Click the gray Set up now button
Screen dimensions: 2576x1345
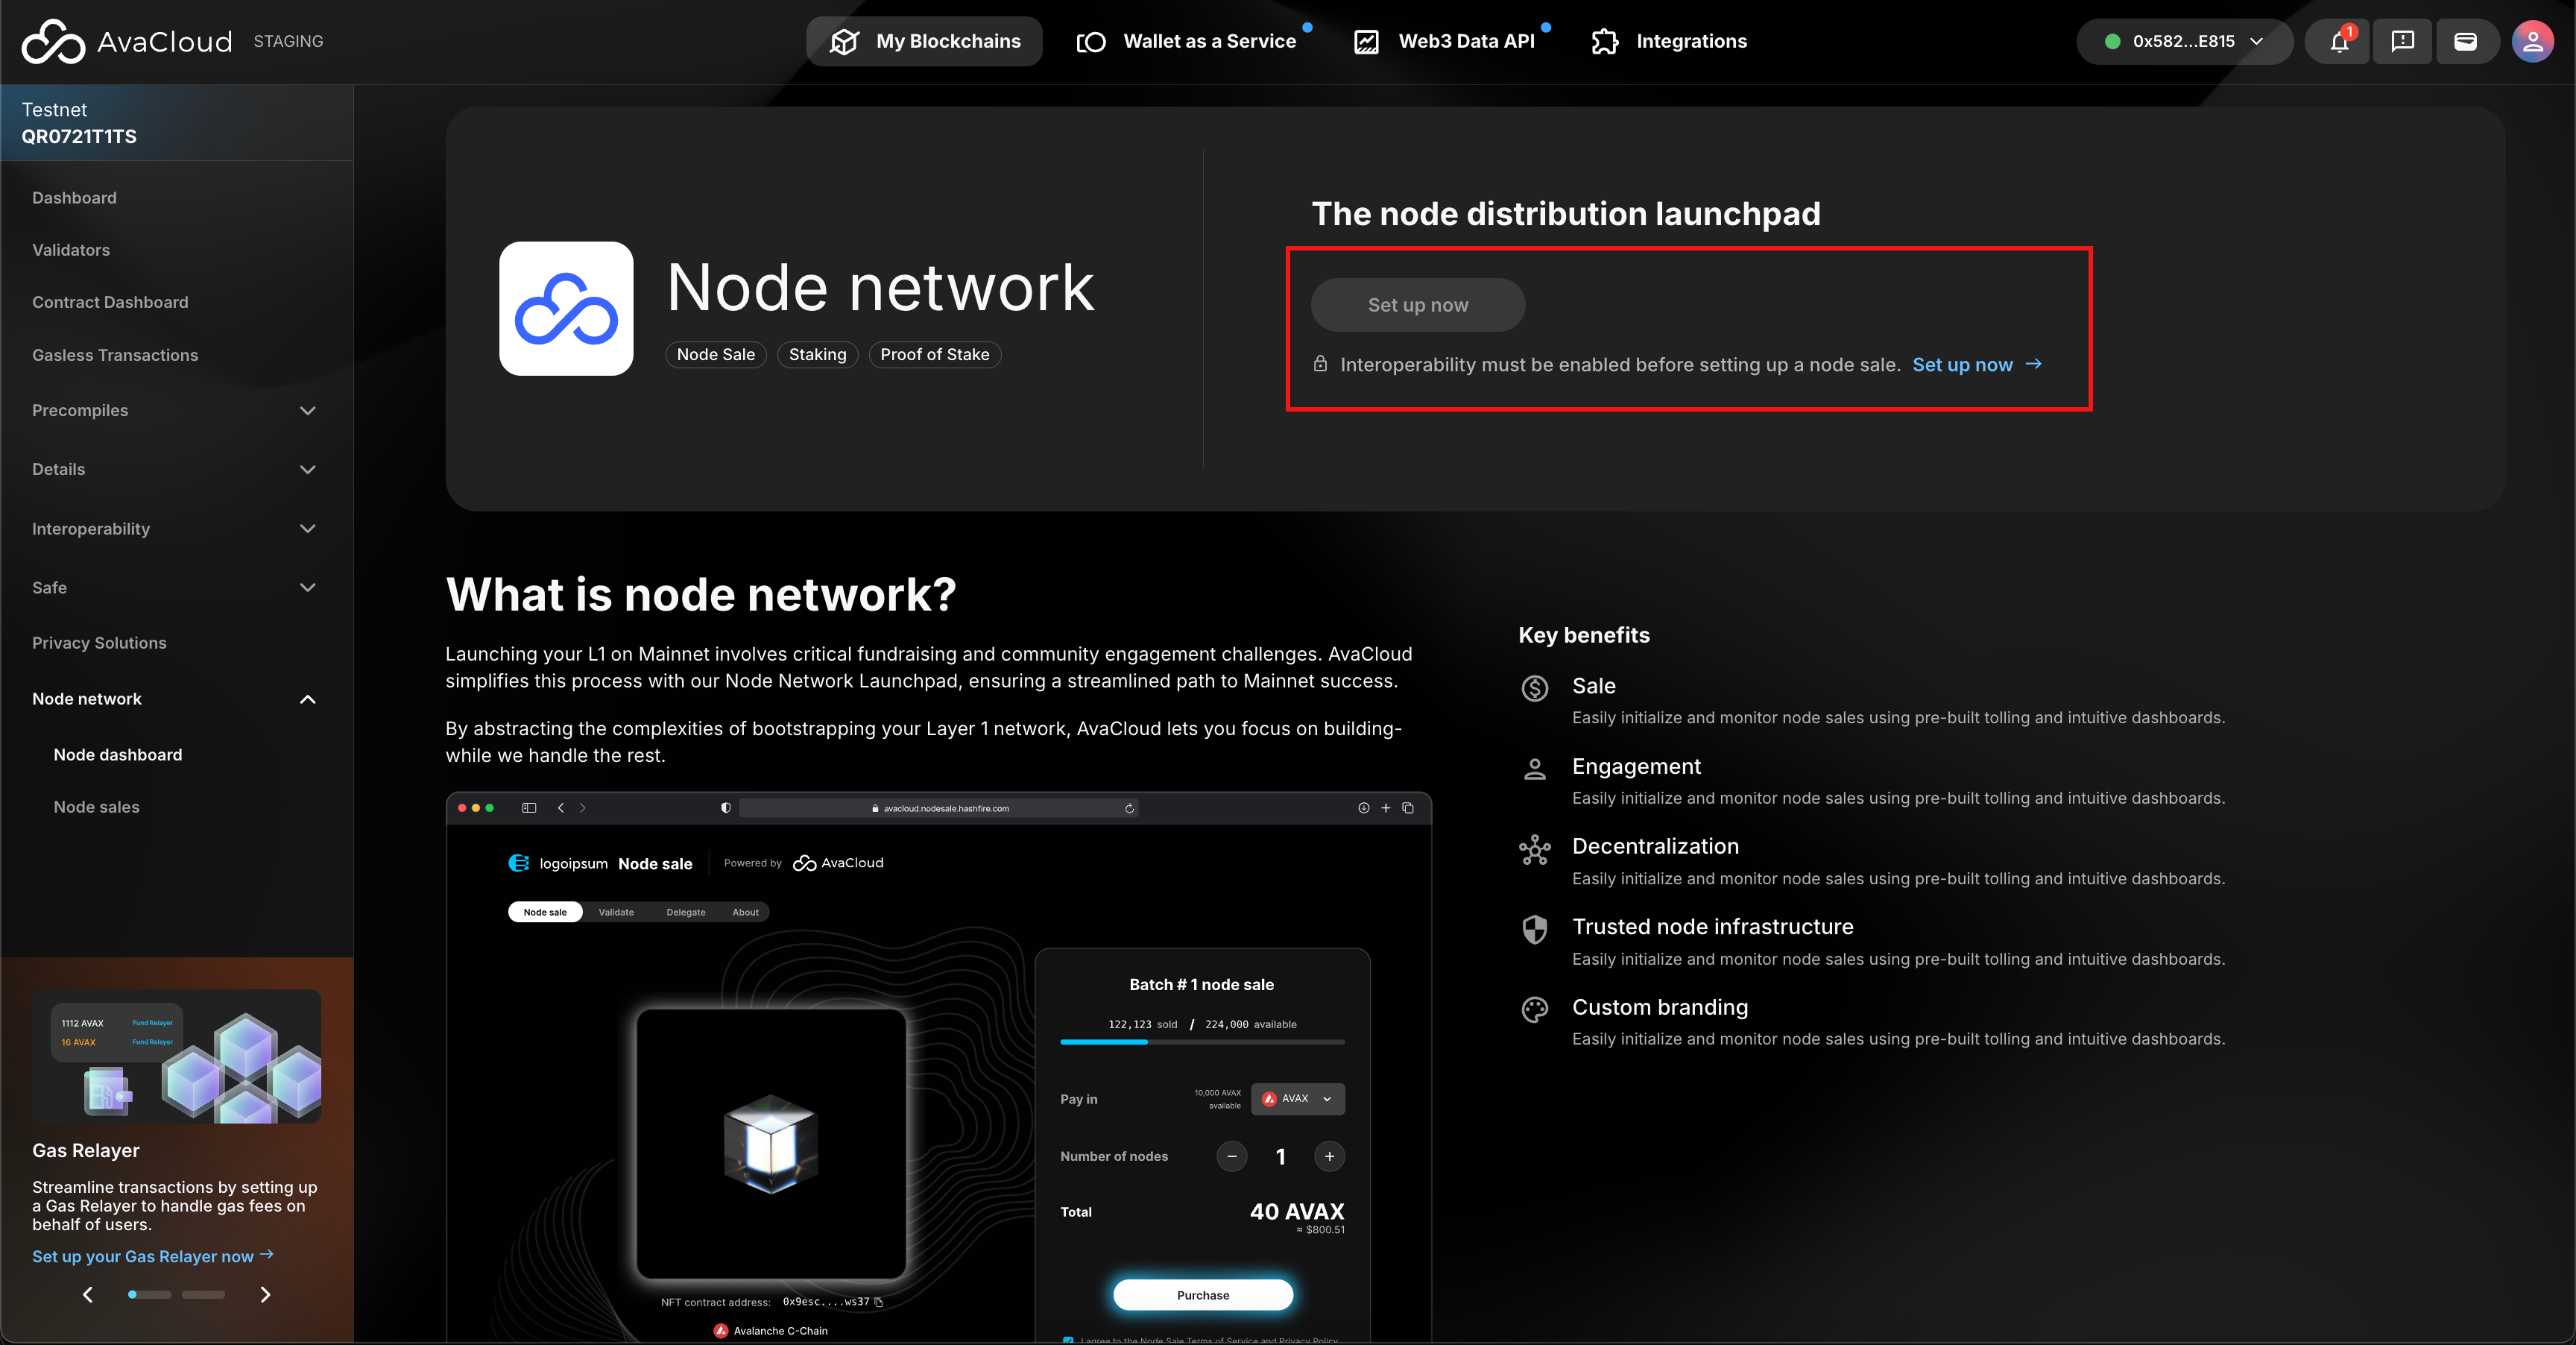click(1417, 305)
